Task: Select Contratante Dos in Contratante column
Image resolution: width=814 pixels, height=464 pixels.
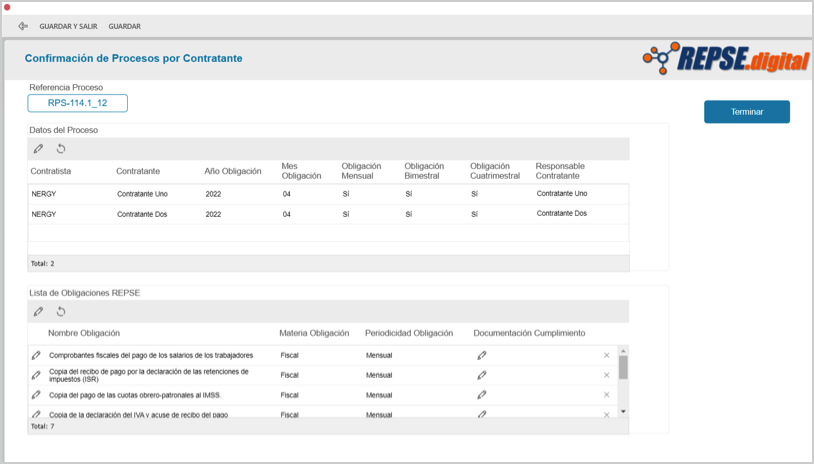Action: pyautogui.click(x=142, y=214)
